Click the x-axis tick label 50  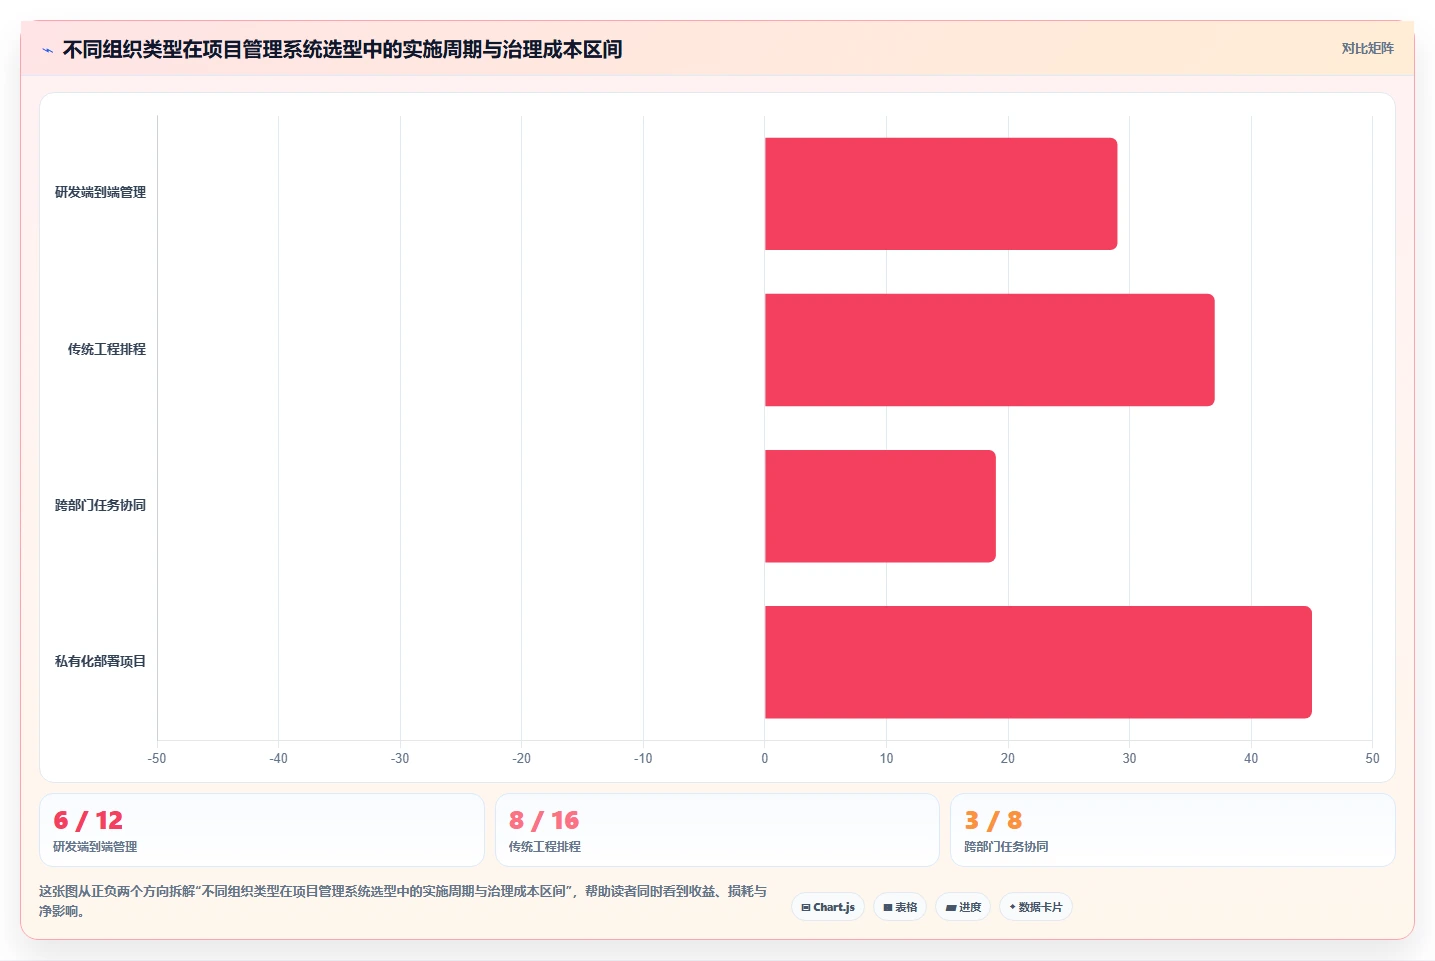coord(1372,758)
